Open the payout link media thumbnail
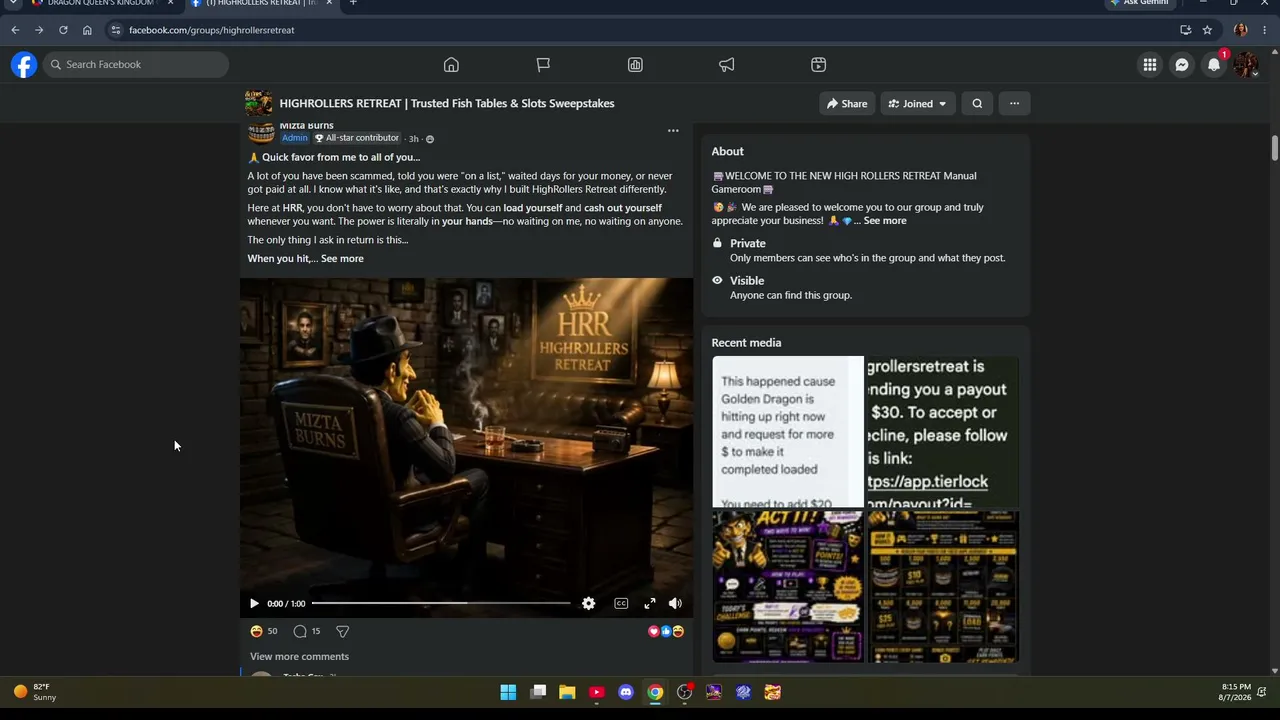The height and width of the screenshot is (720, 1280). tap(943, 432)
